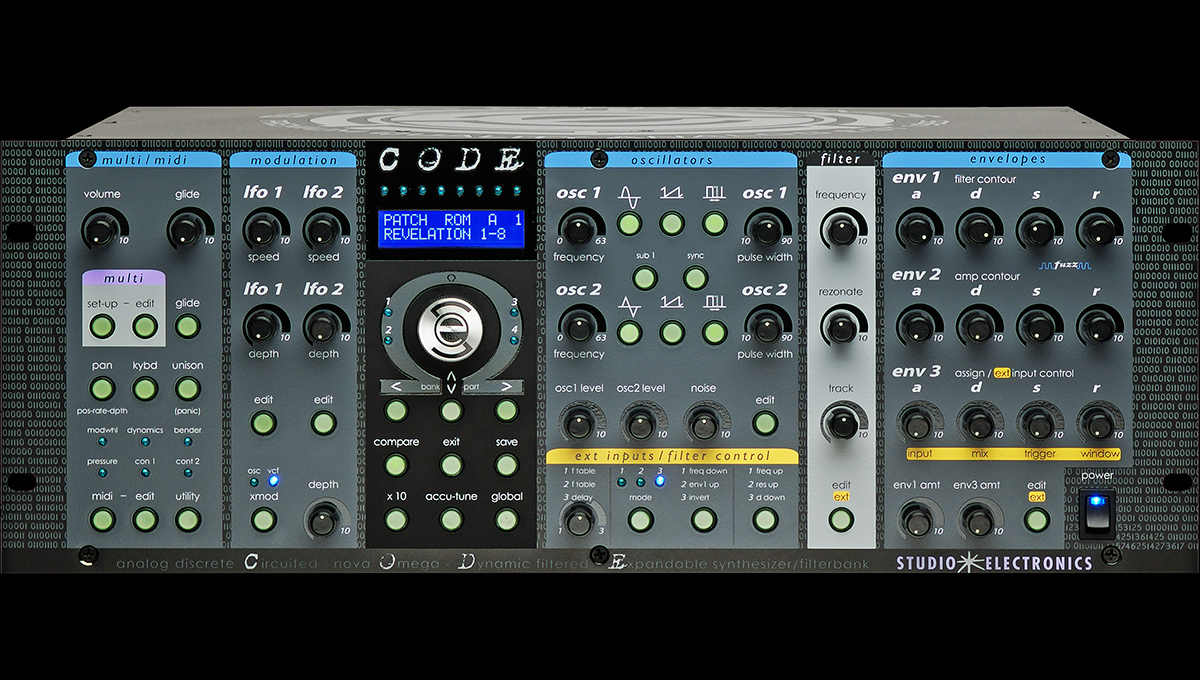
Task: Click the button under the part right arrow
Action: click(507, 410)
